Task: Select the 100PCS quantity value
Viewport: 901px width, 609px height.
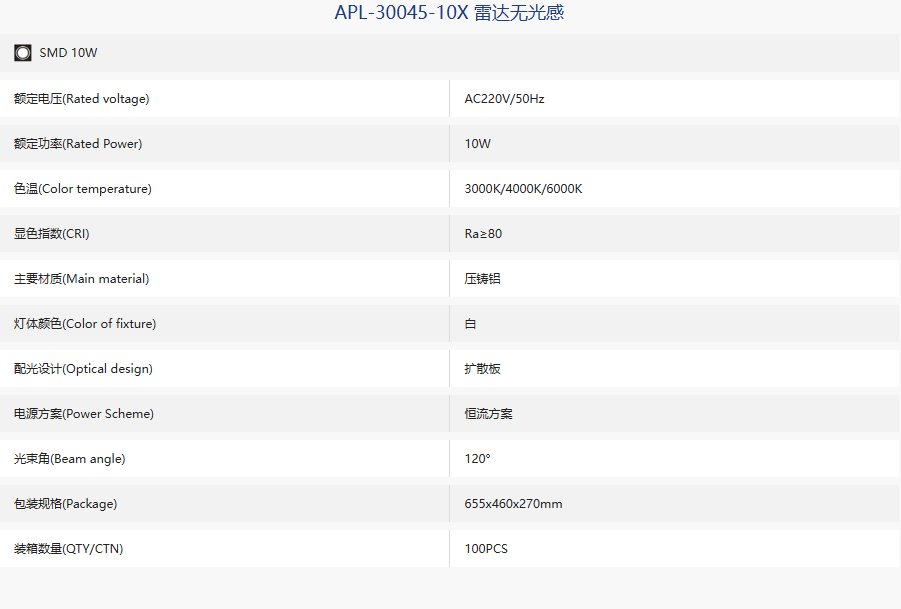Action: coord(486,549)
